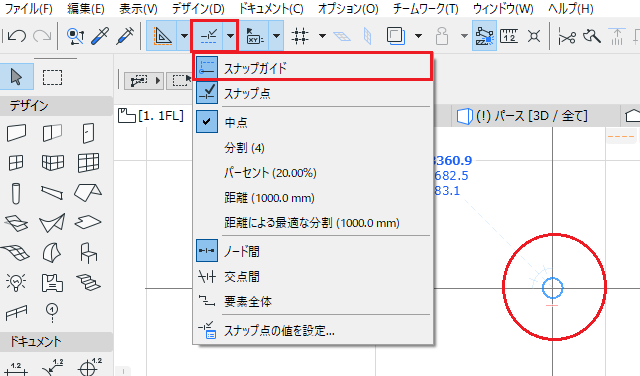Viewport: 640px width, 376px height.
Task: Activate the eyedropper pick up parameters tool
Action: (100, 36)
